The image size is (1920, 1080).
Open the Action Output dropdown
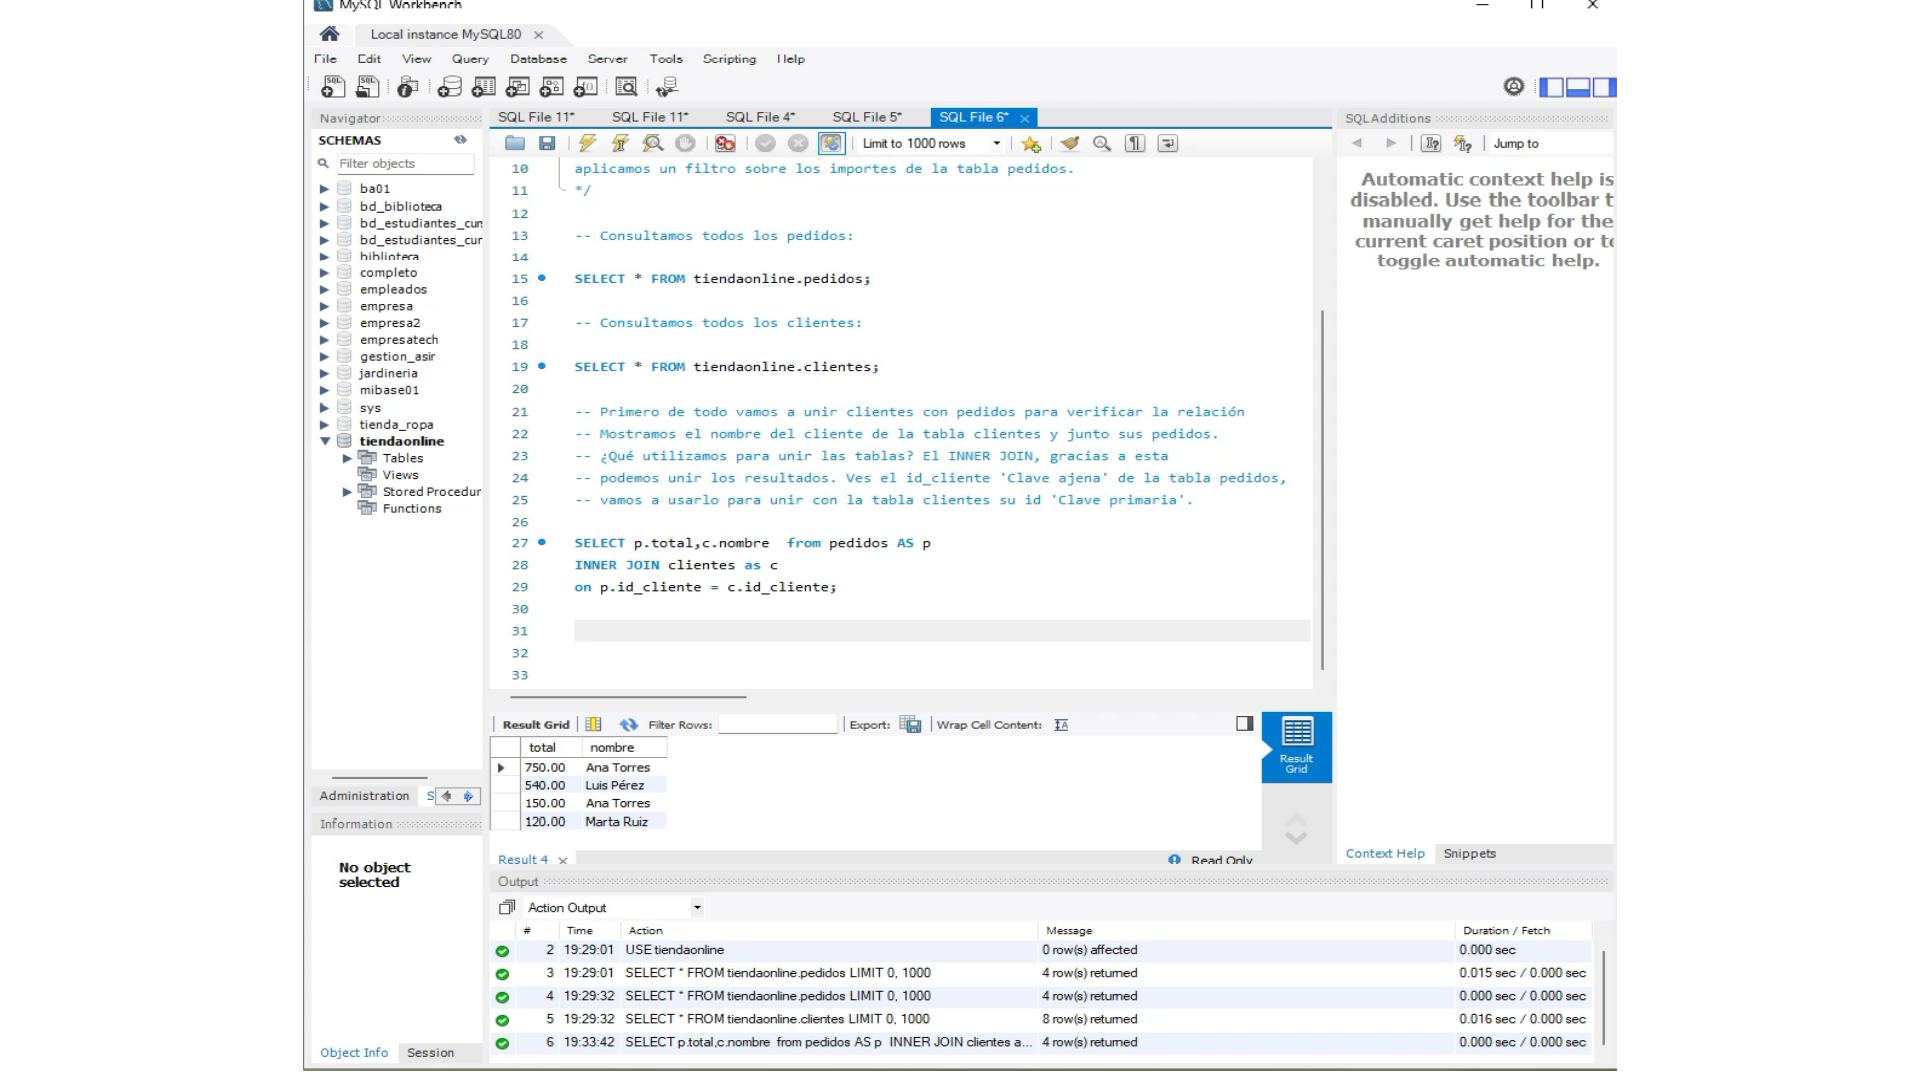click(x=696, y=907)
